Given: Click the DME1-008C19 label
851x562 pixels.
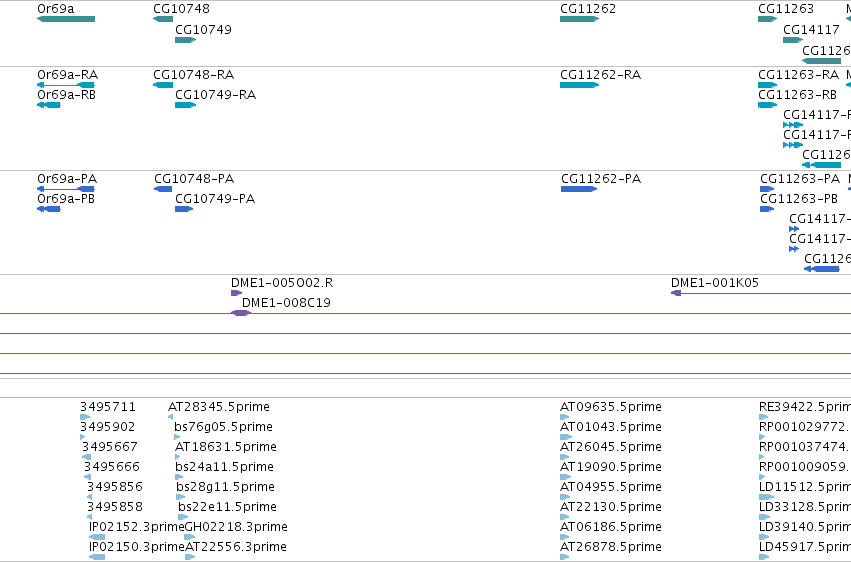Looking at the screenshot, I should (x=286, y=303).
